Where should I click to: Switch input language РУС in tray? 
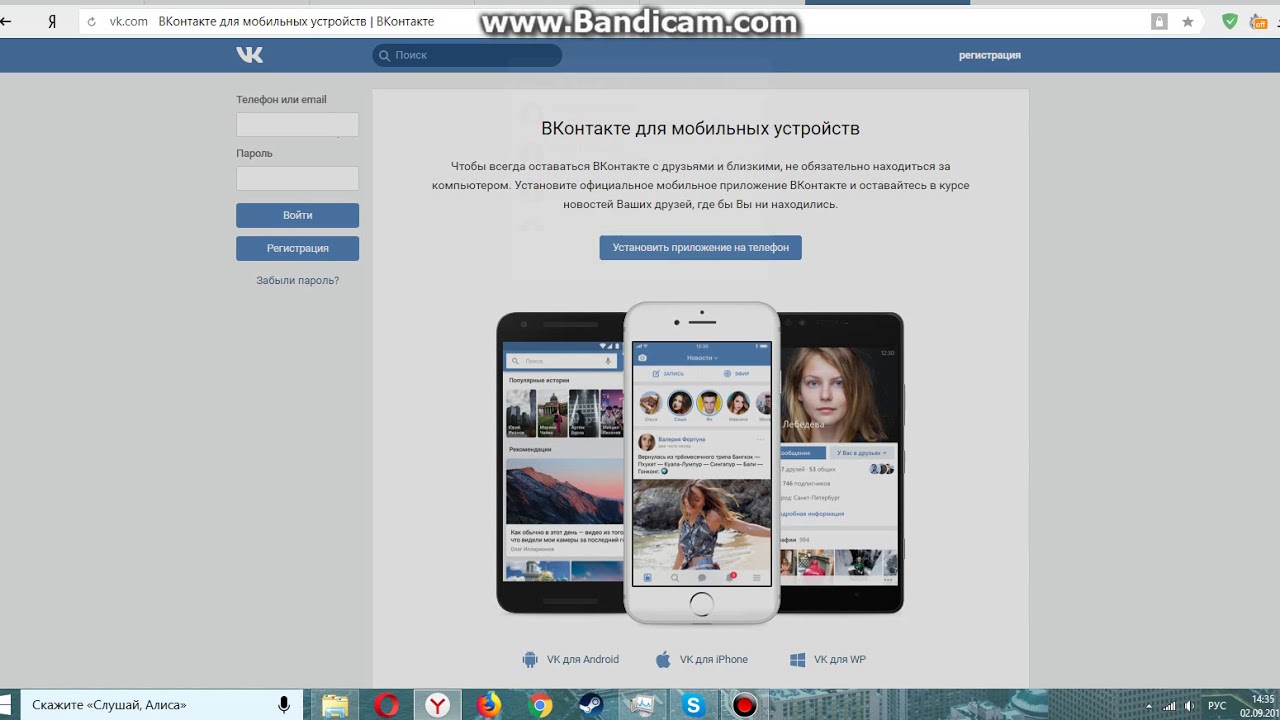point(1217,706)
